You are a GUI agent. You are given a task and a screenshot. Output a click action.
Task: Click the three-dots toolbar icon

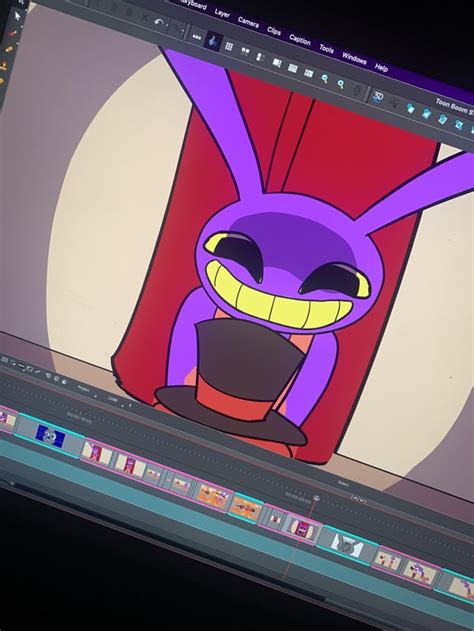[x=196, y=37]
